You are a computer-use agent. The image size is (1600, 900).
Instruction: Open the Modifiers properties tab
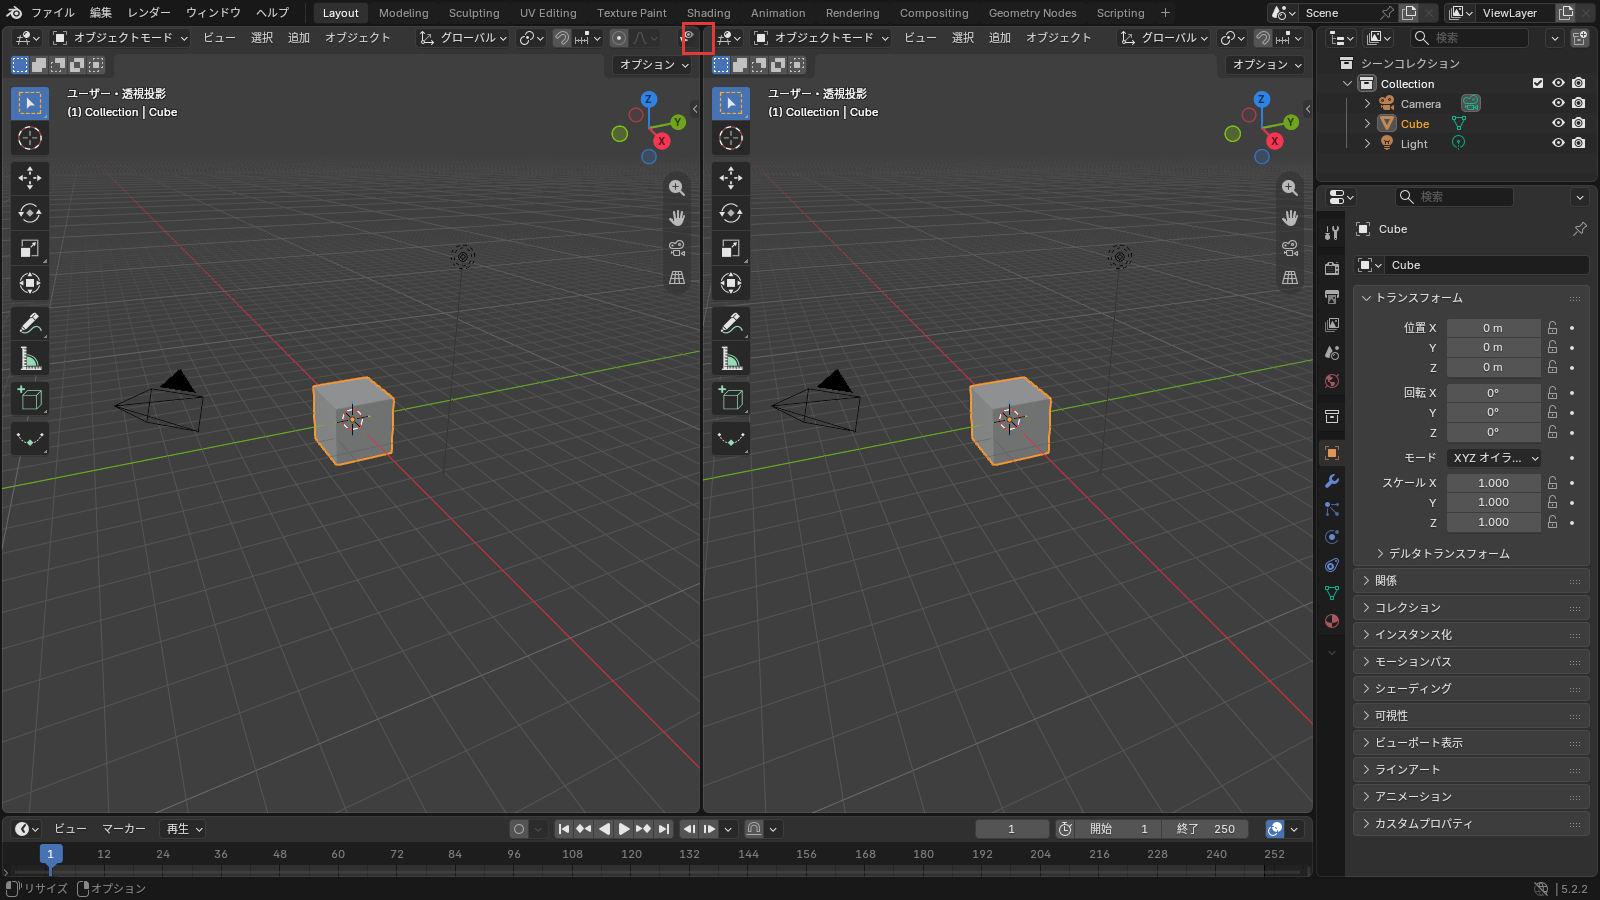(1332, 481)
